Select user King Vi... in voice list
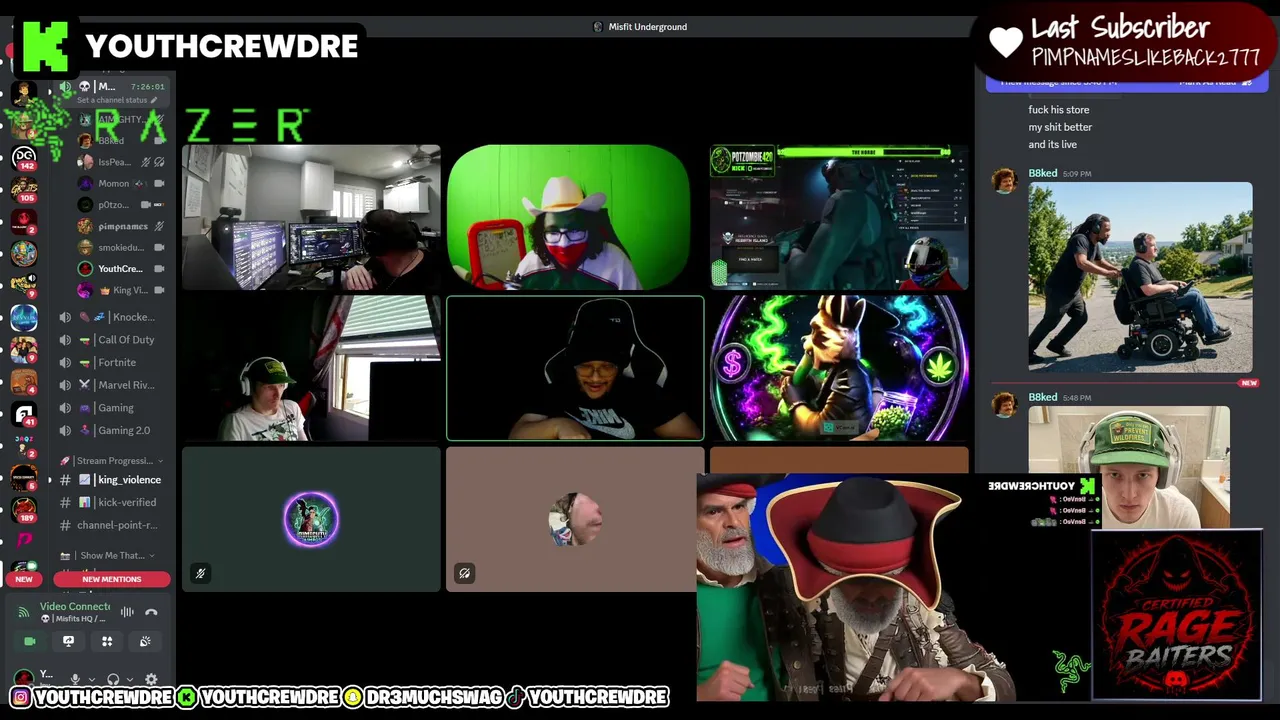The width and height of the screenshot is (1280, 720). click(x=121, y=290)
